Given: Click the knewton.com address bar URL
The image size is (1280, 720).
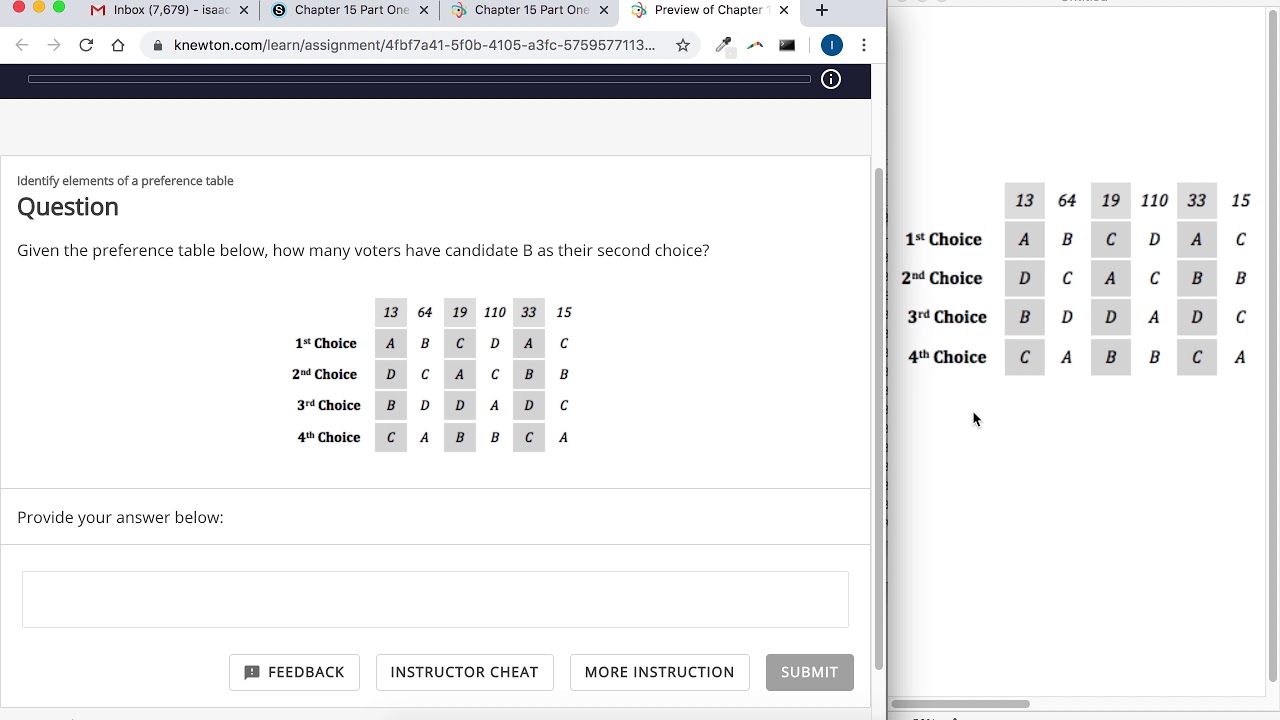Looking at the screenshot, I should 414,45.
